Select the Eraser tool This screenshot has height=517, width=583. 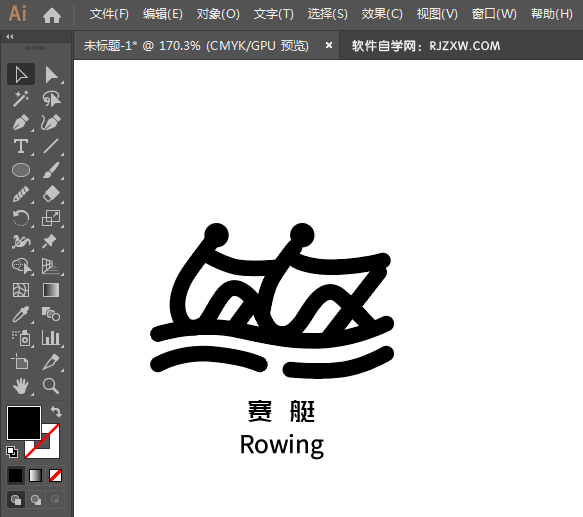(51, 194)
